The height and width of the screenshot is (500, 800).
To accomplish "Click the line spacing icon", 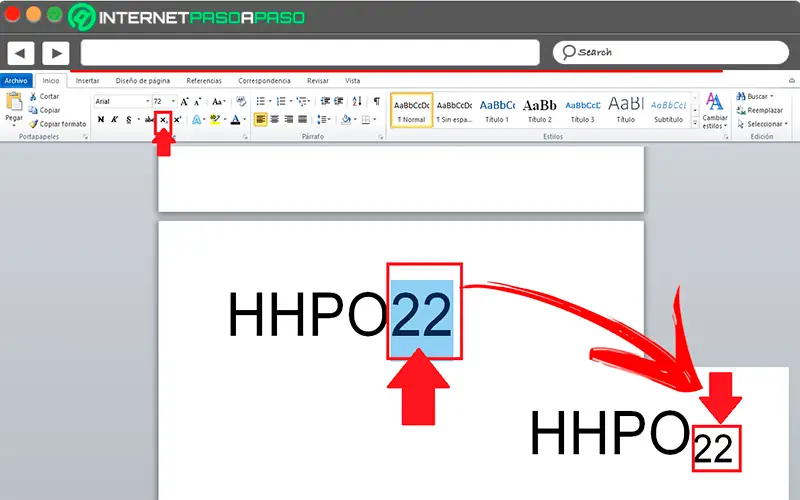I will pos(321,119).
